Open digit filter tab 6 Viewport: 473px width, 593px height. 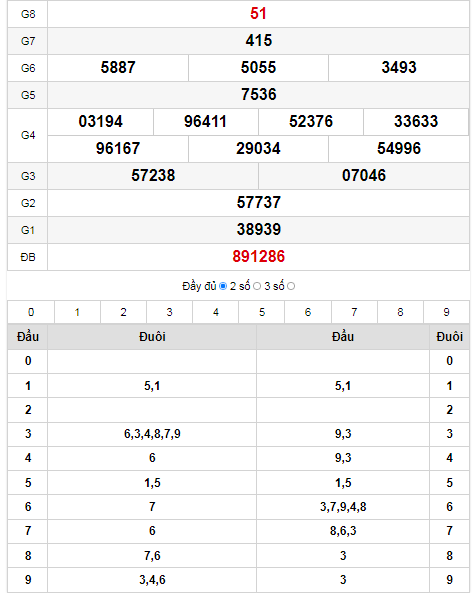pos(308,312)
